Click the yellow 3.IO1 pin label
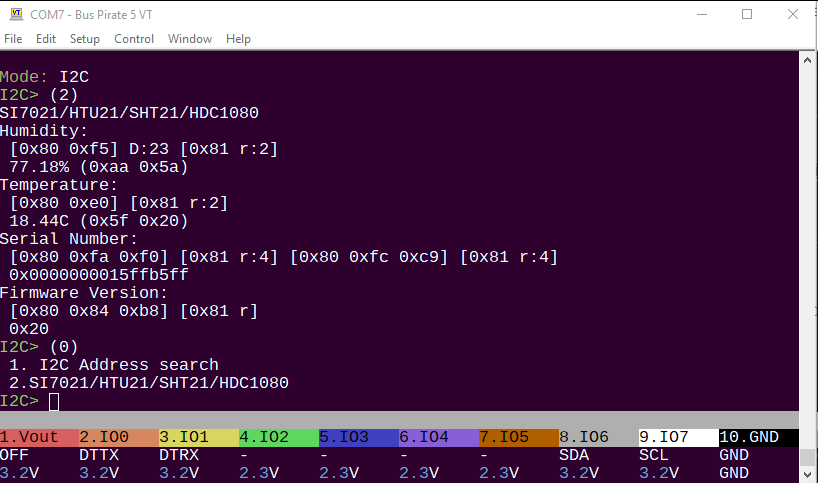Viewport: 818px width, 483px height. click(199, 437)
